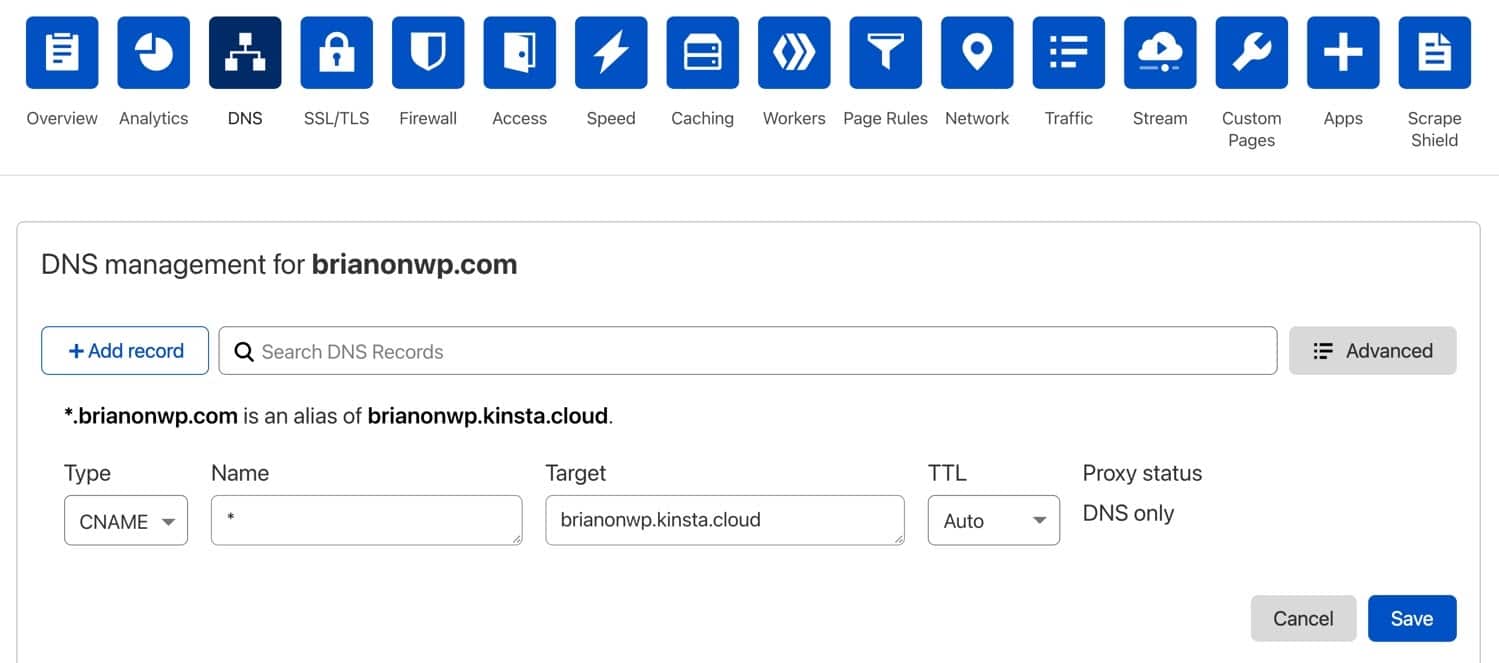Click the Add record button
Image resolution: width=1499 pixels, height=663 pixels.
click(125, 351)
